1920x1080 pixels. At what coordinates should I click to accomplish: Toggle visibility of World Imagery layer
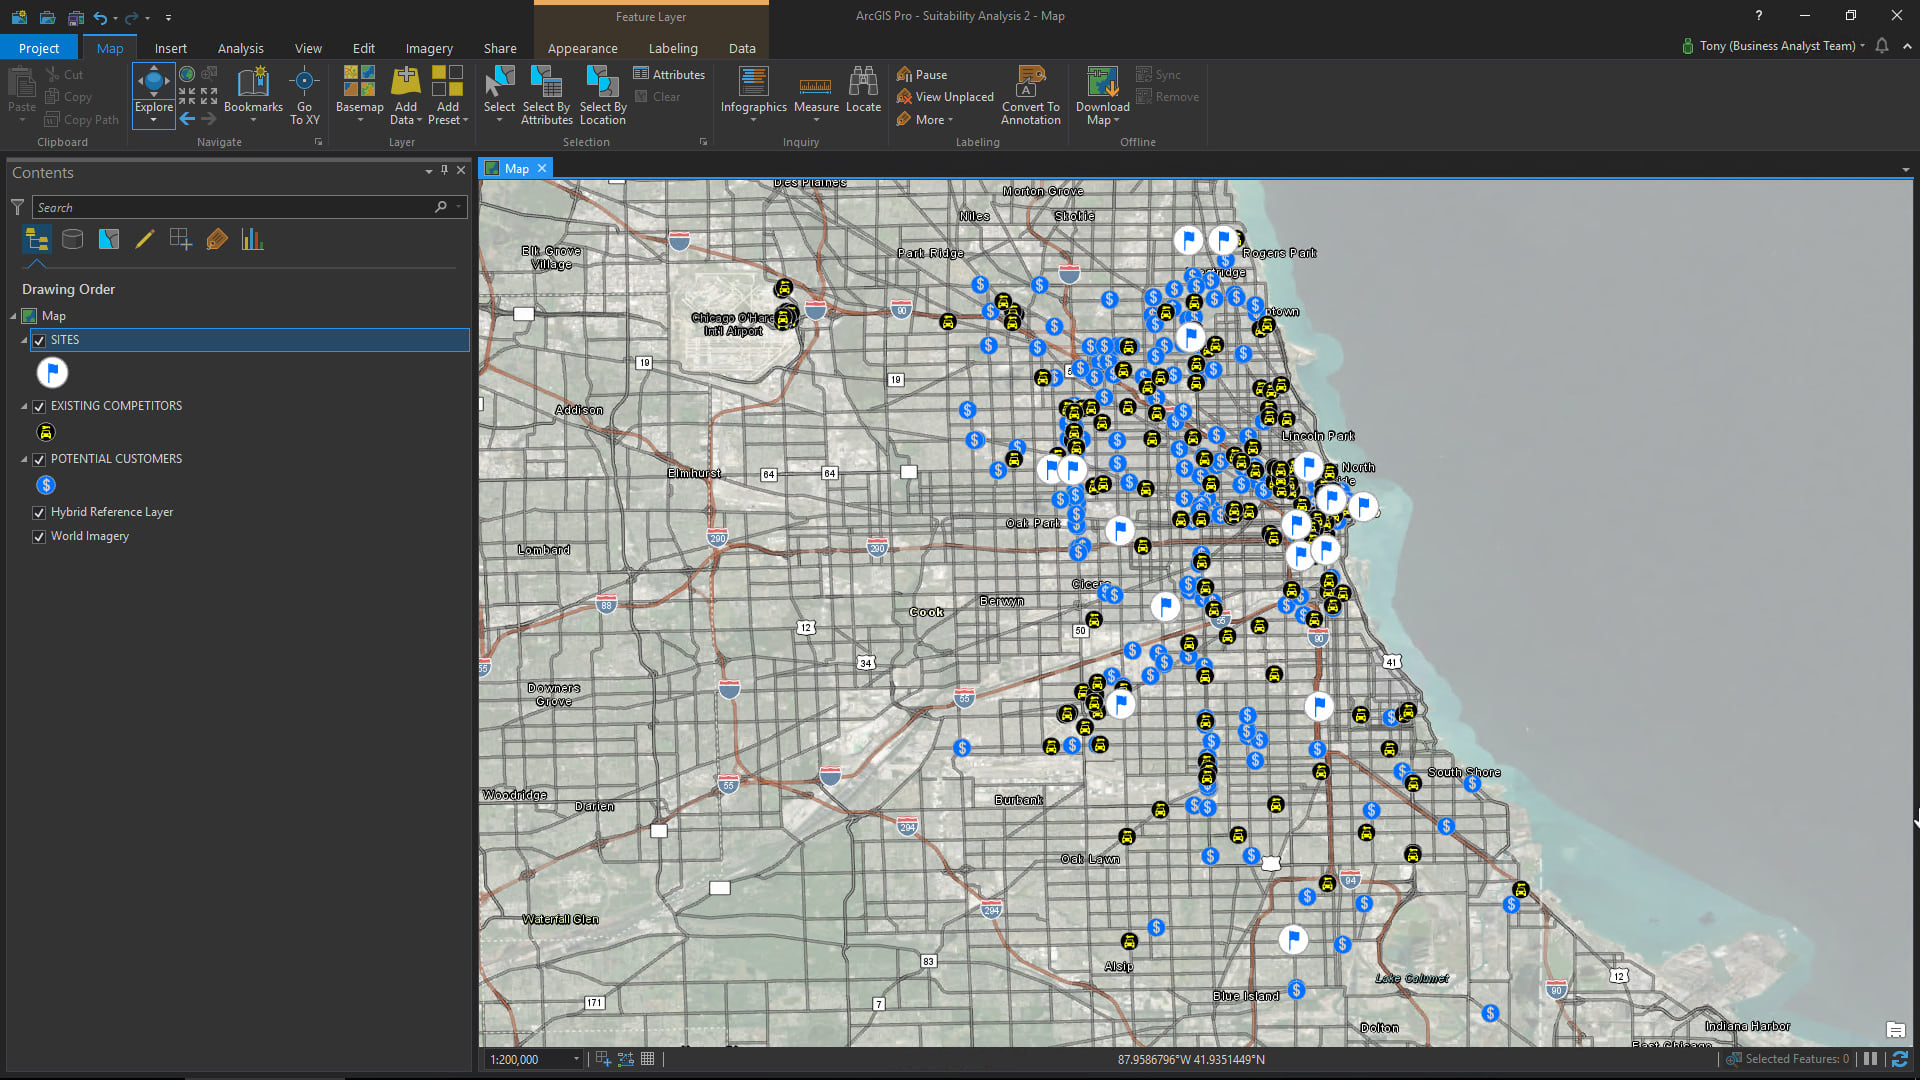39,537
